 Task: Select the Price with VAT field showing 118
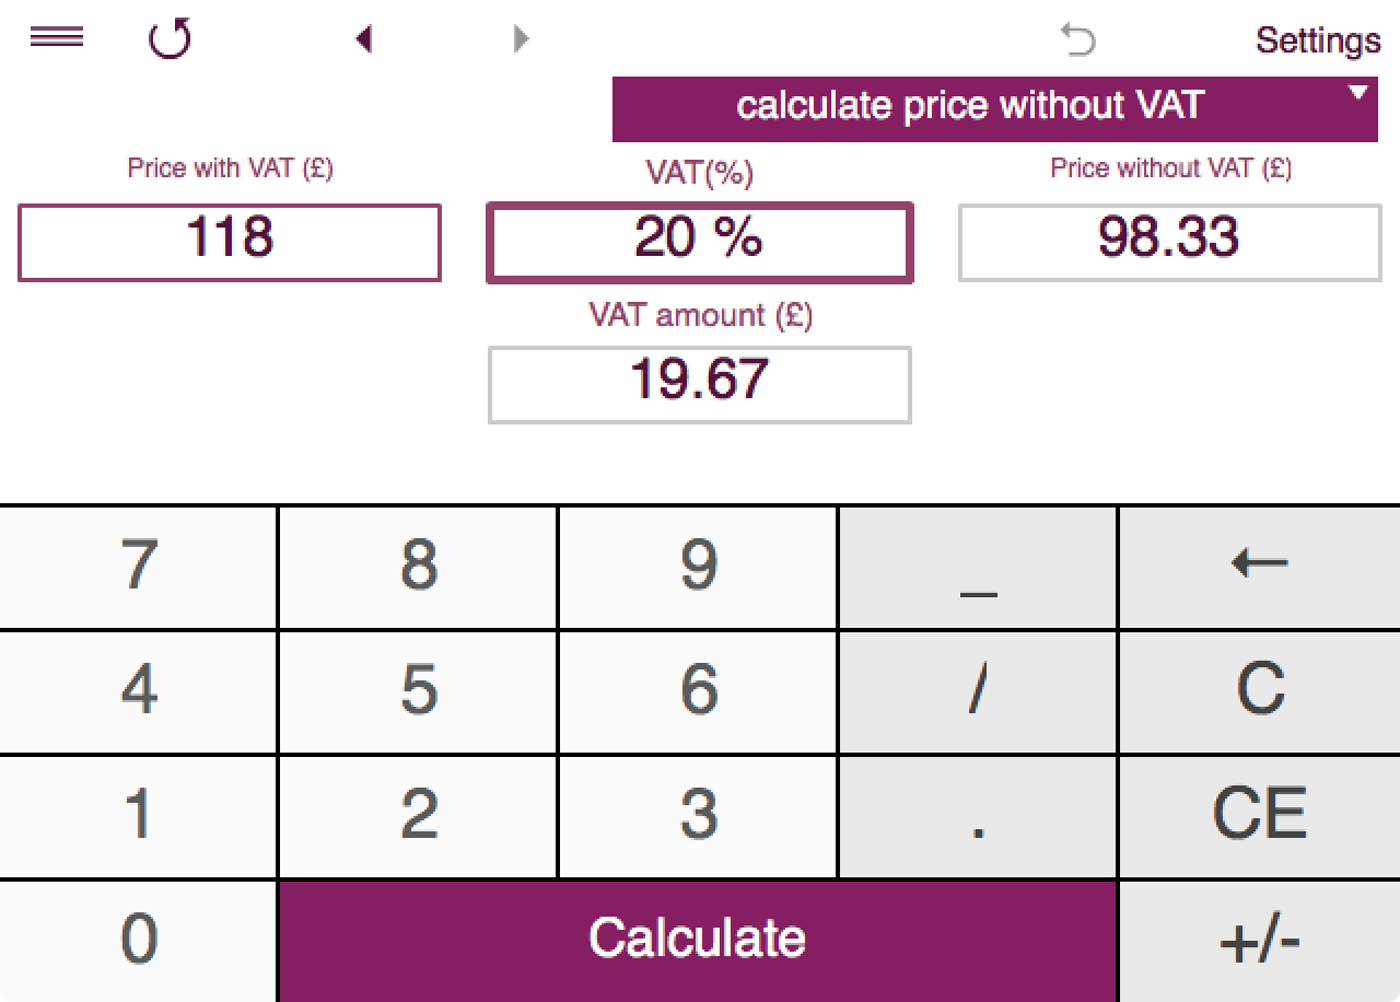point(229,241)
